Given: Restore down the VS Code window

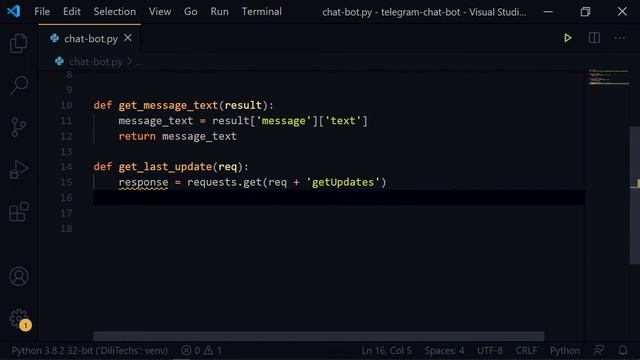Looking at the screenshot, I should pyautogui.click(x=585, y=11).
